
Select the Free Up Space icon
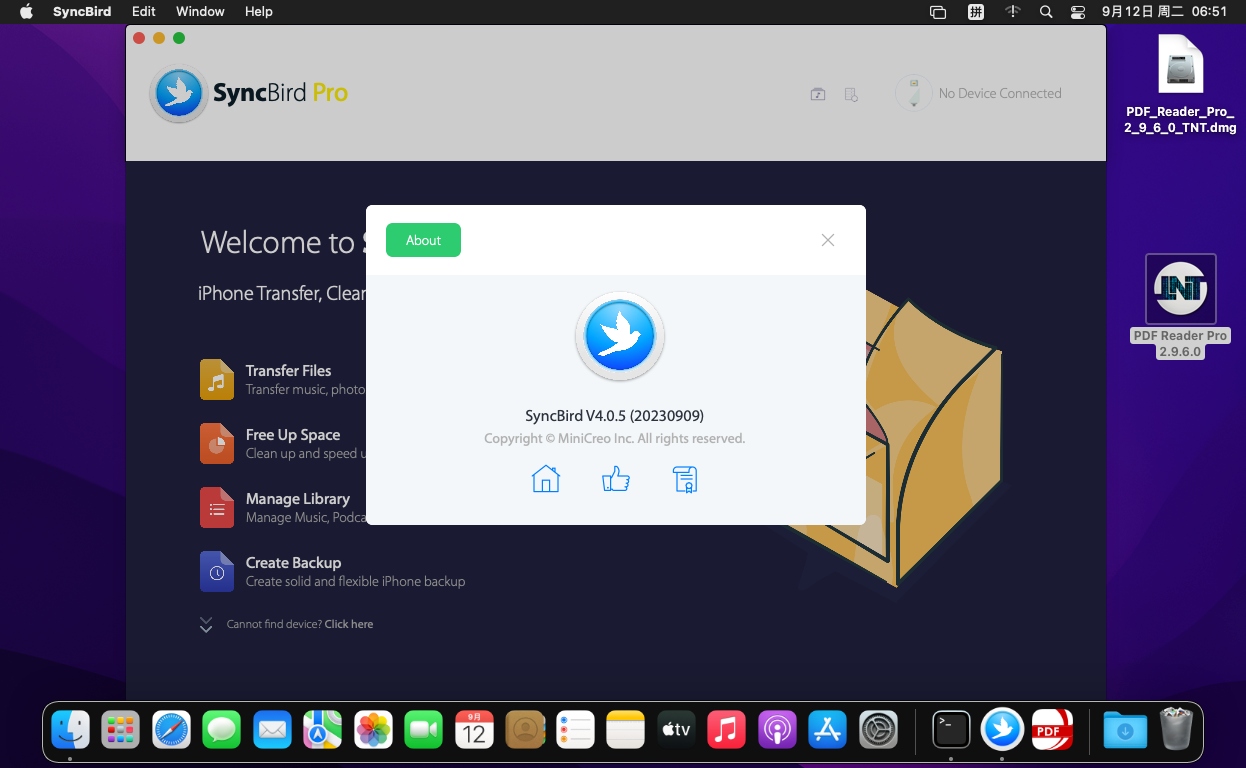click(x=217, y=443)
